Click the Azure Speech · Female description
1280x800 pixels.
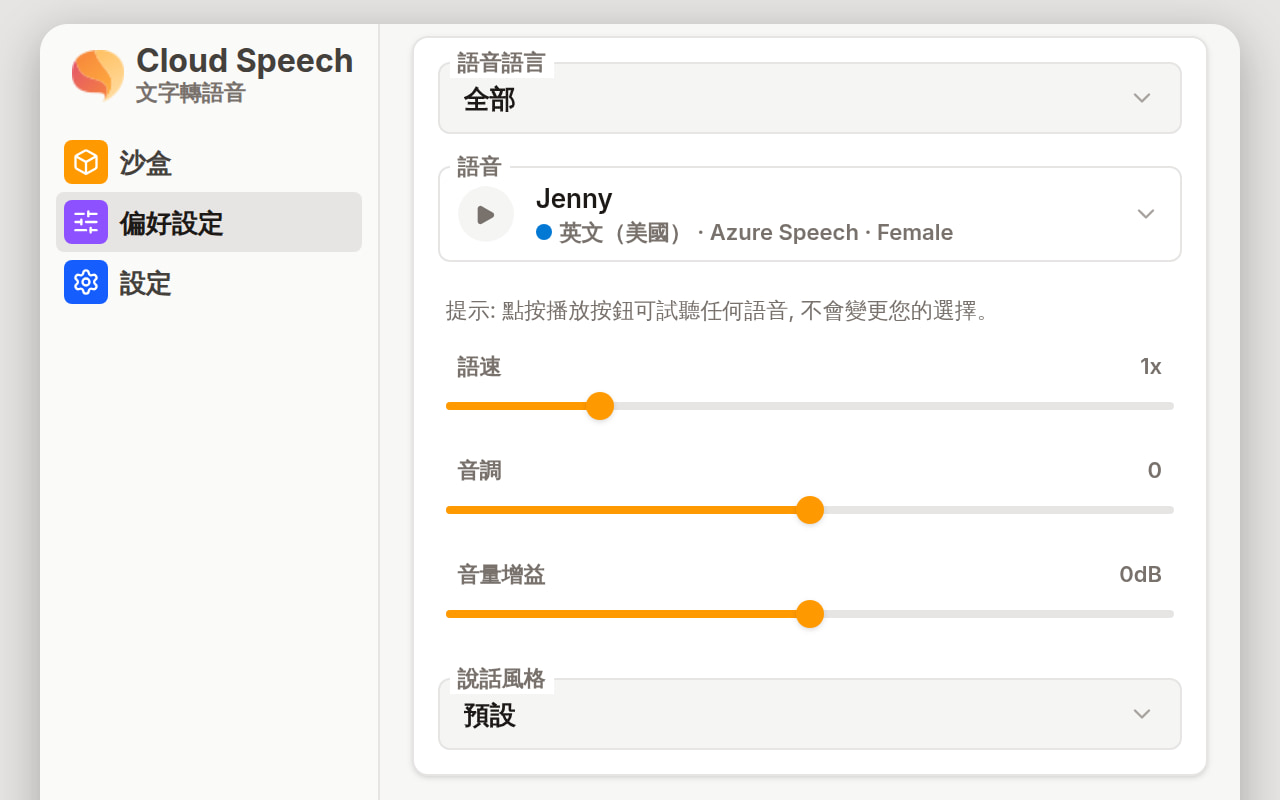(831, 233)
